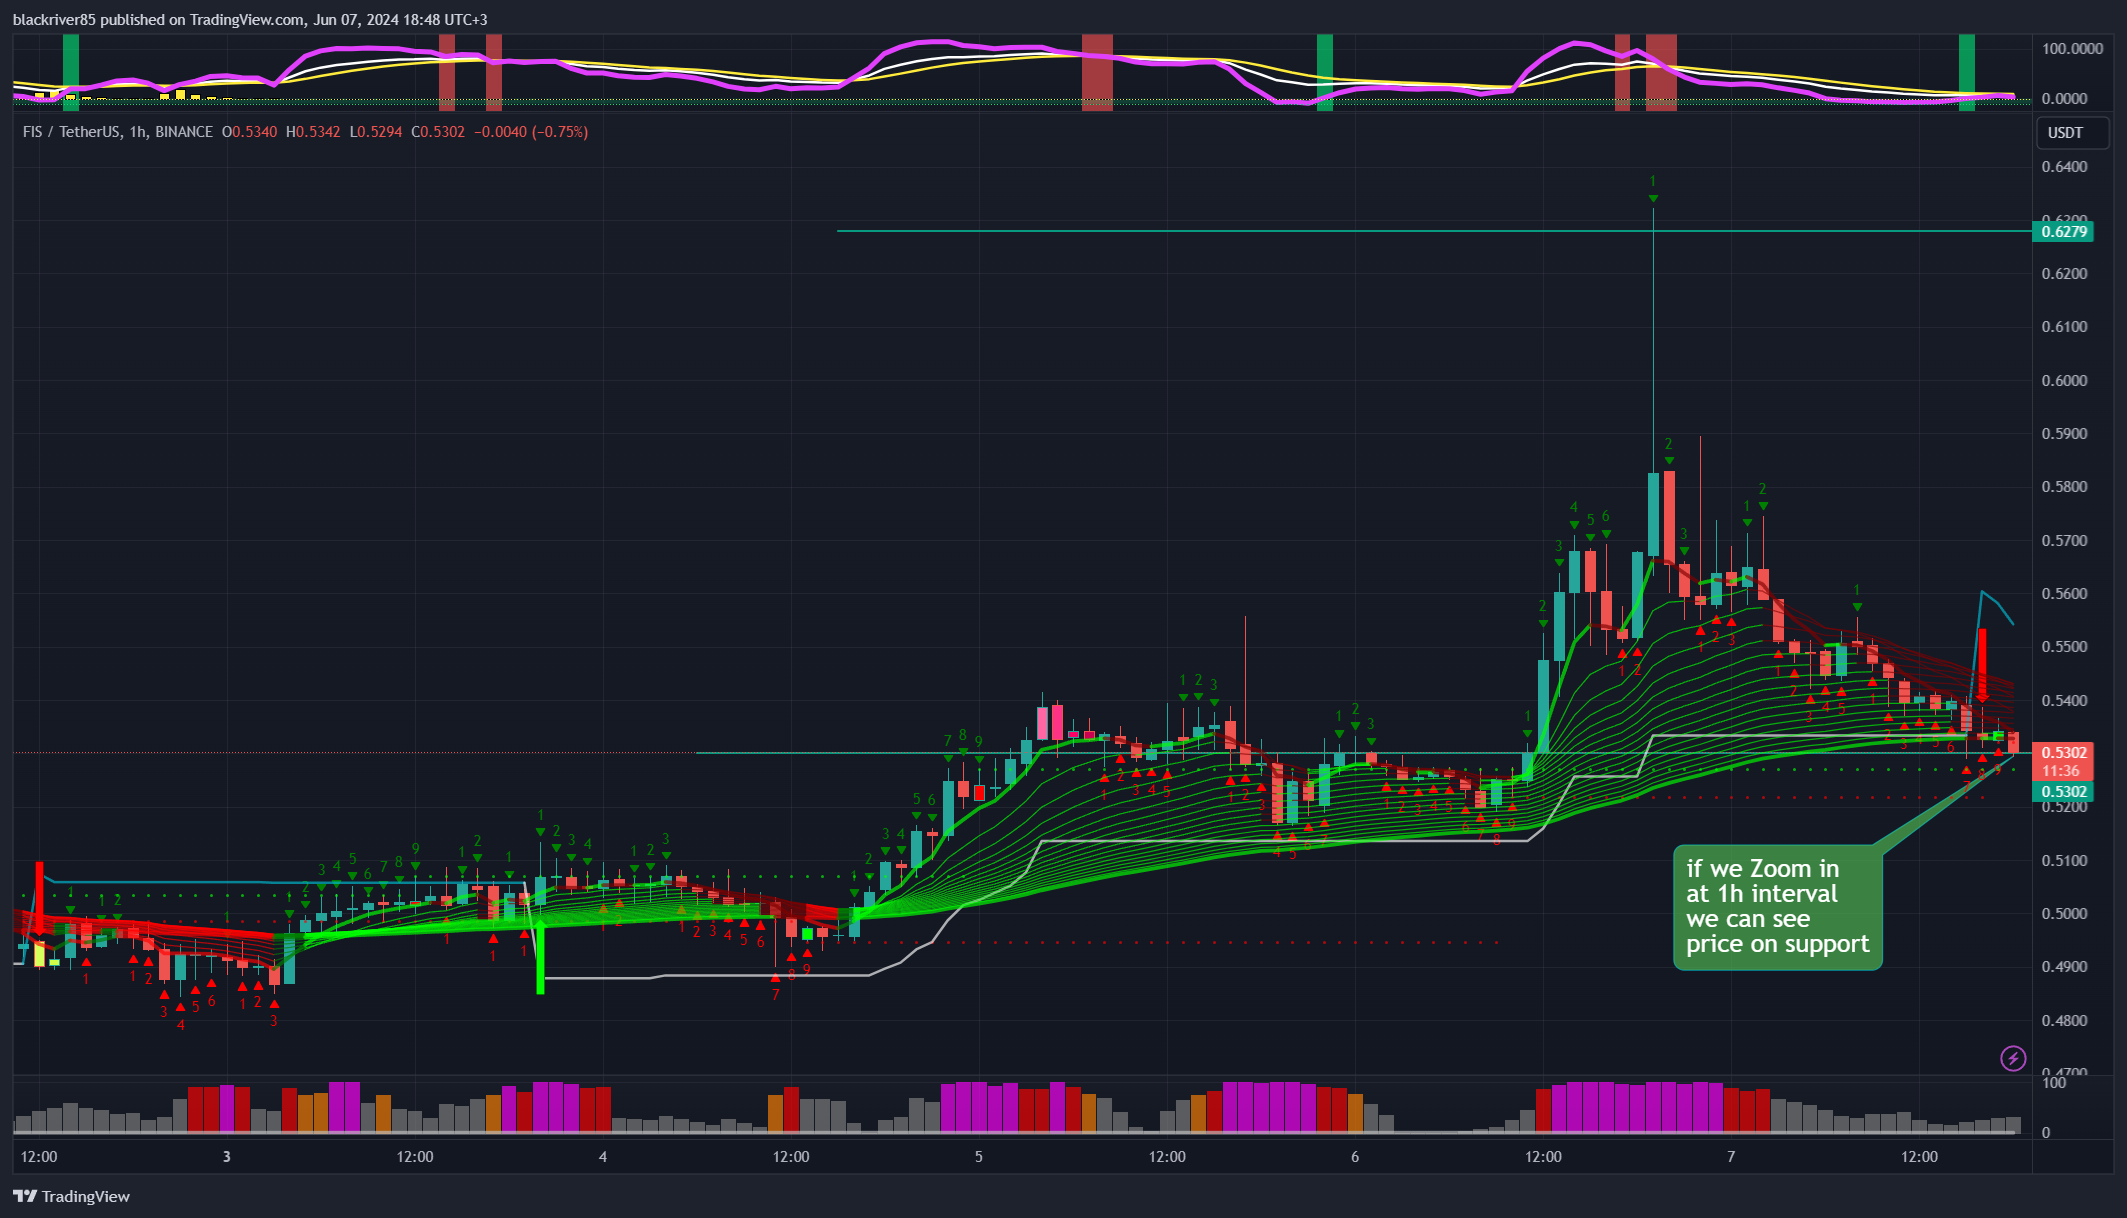Screen dimensions: 2127x1218
Task: Click the 0.5500 price axis label
Action: 2064,647
